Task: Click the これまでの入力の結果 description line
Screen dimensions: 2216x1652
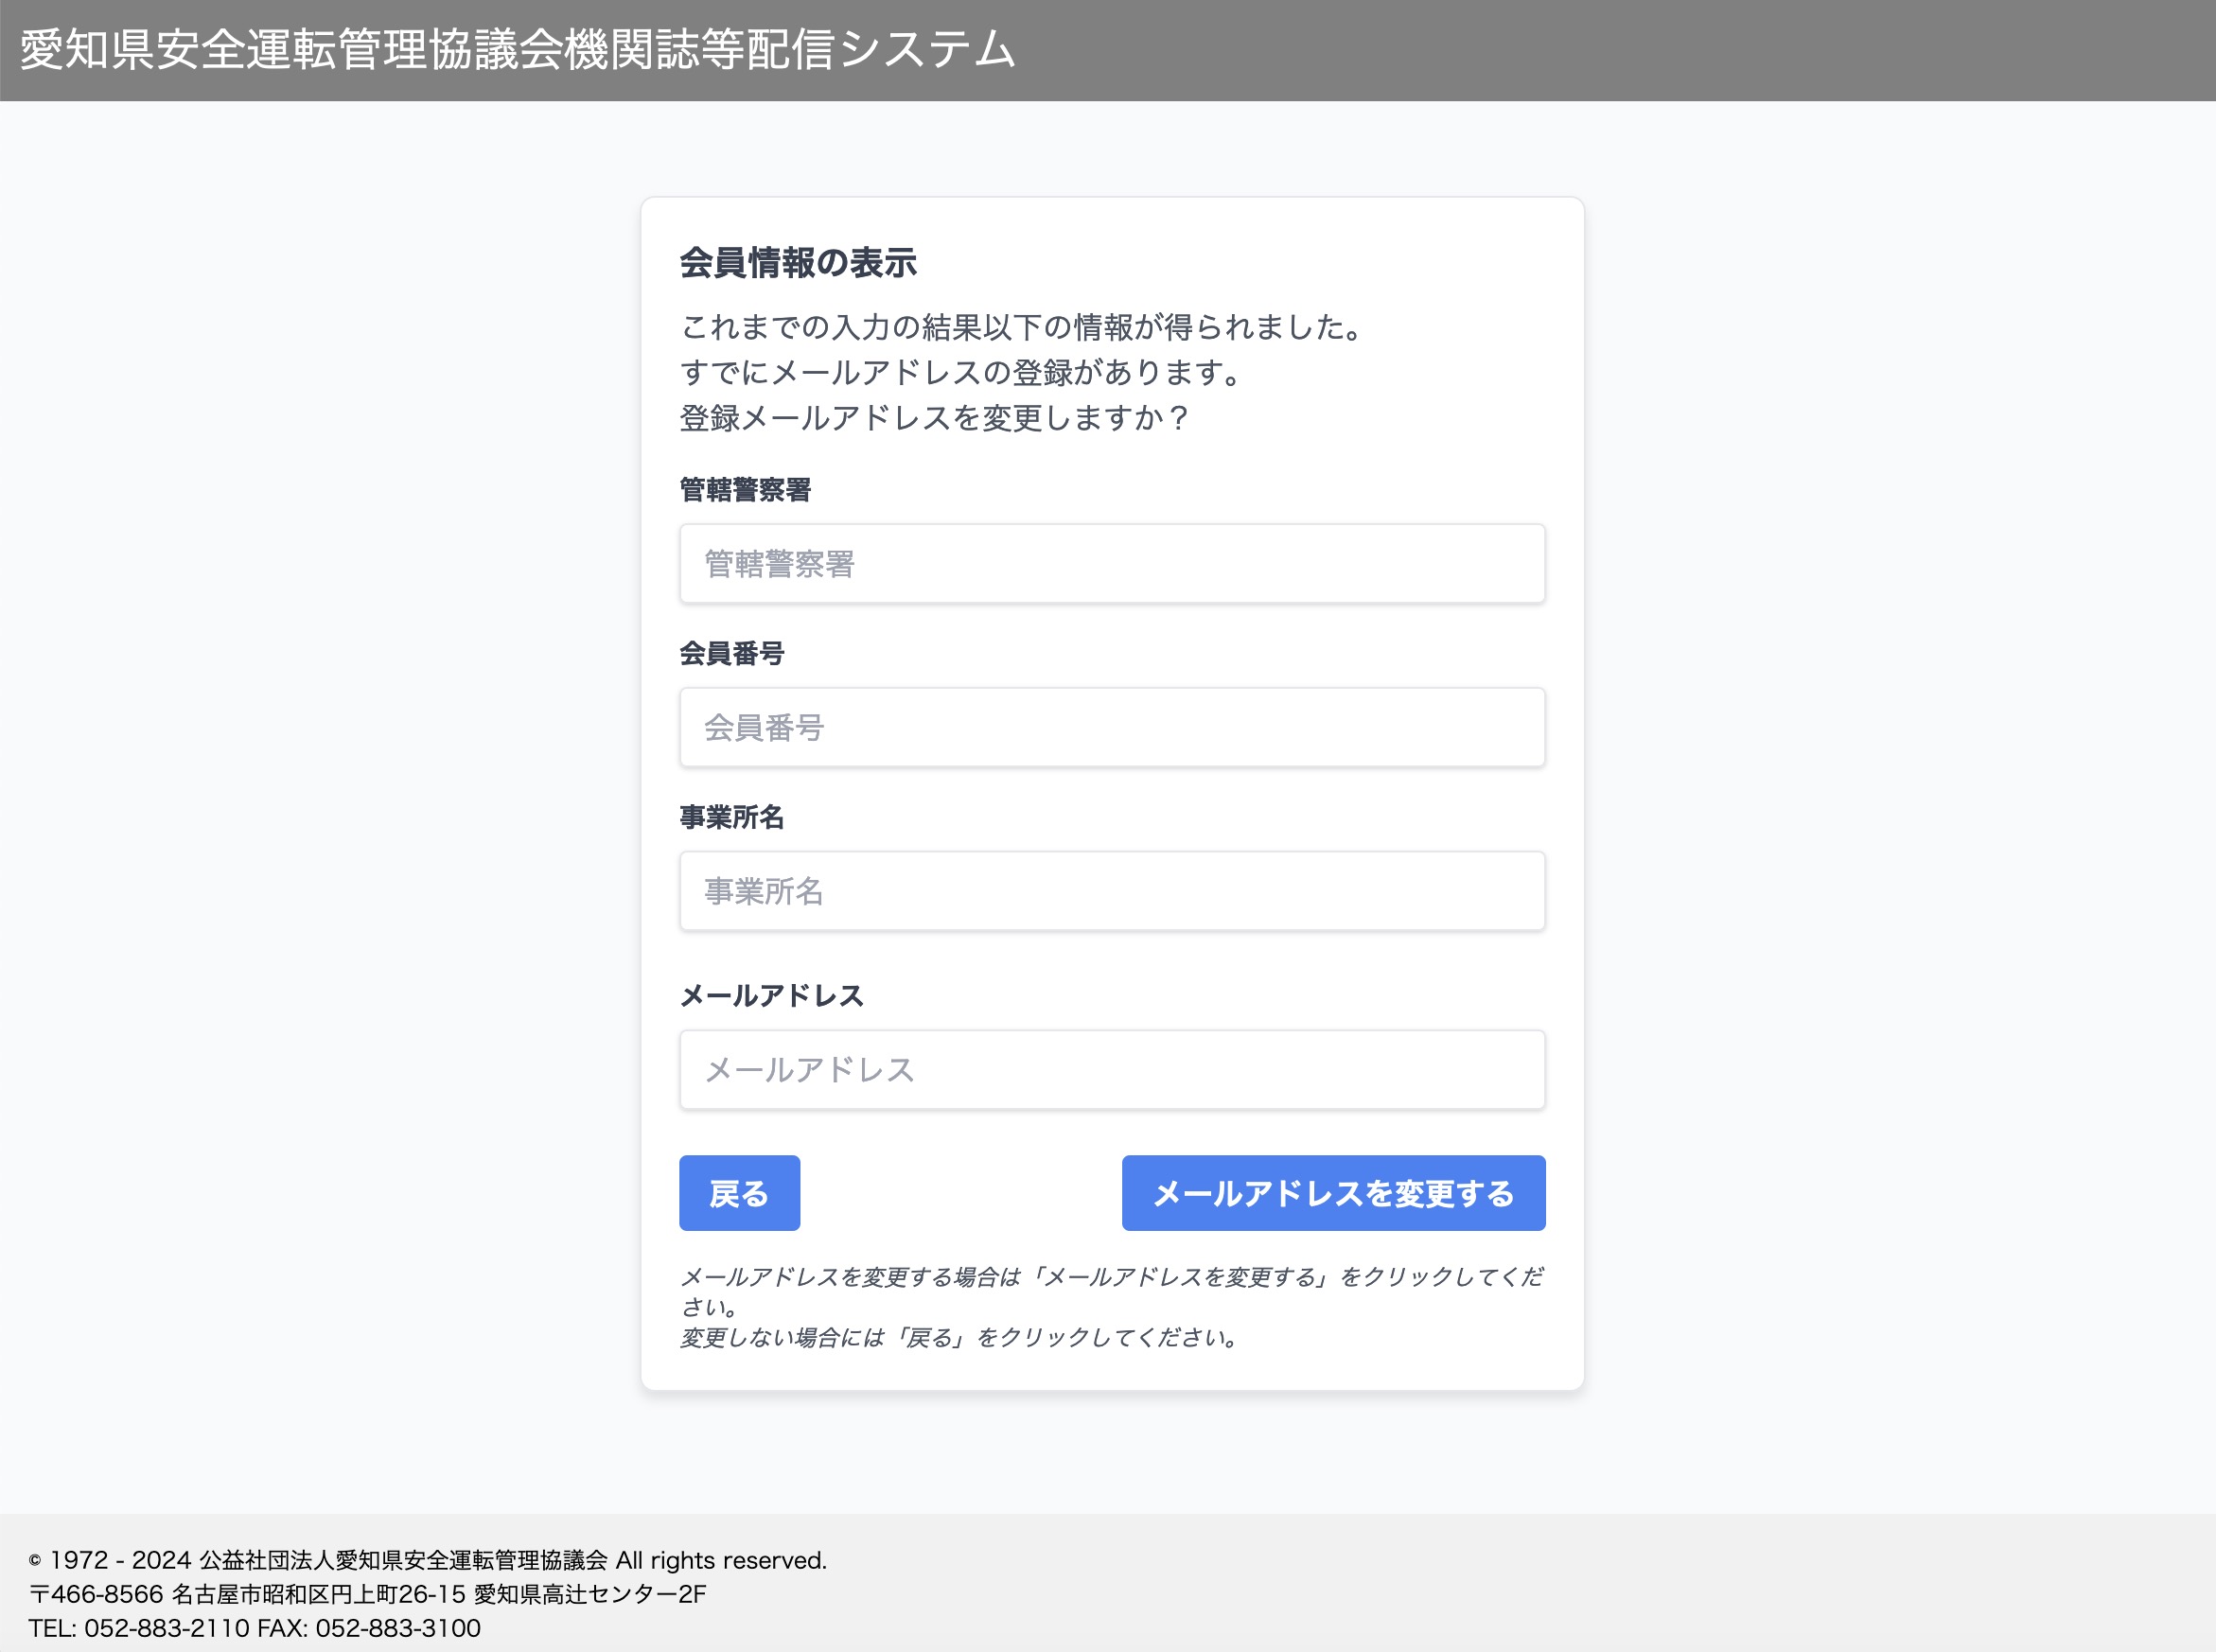Action: pyautogui.click(x=1022, y=327)
